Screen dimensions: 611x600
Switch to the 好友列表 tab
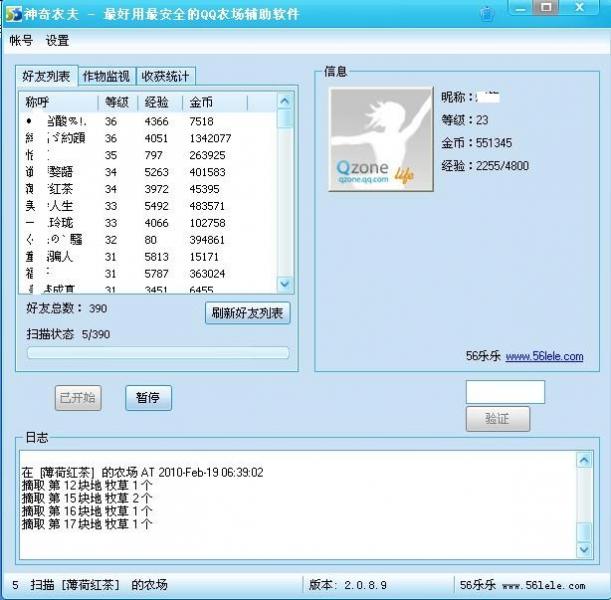pyautogui.click(x=46, y=76)
